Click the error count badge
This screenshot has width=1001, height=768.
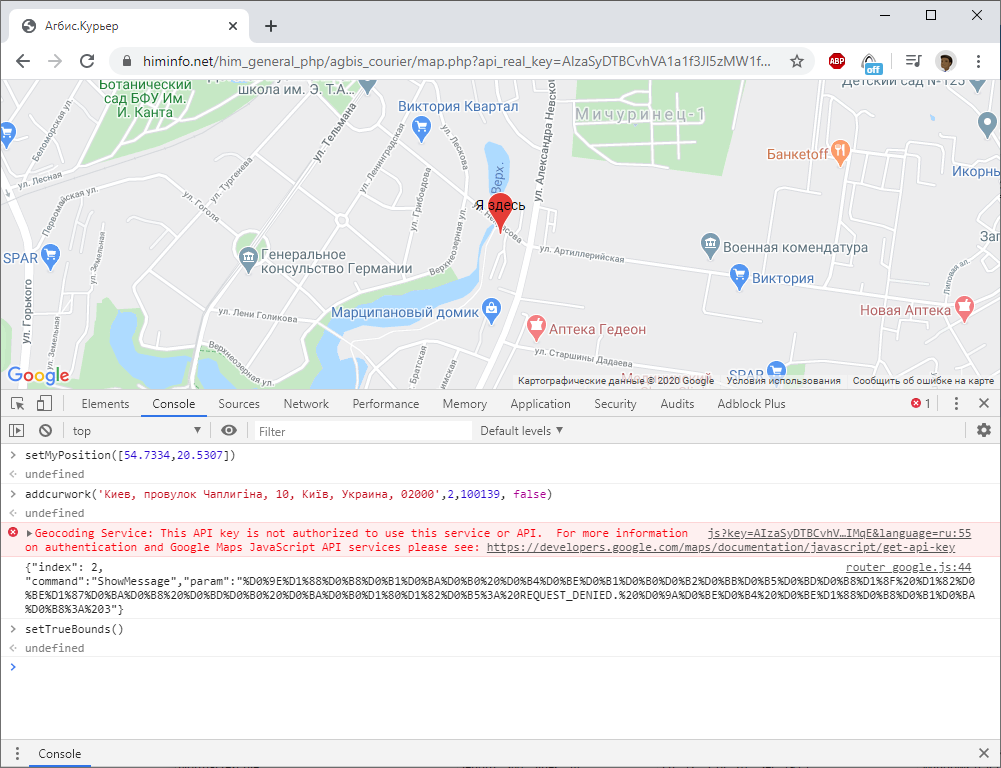(x=921, y=403)
